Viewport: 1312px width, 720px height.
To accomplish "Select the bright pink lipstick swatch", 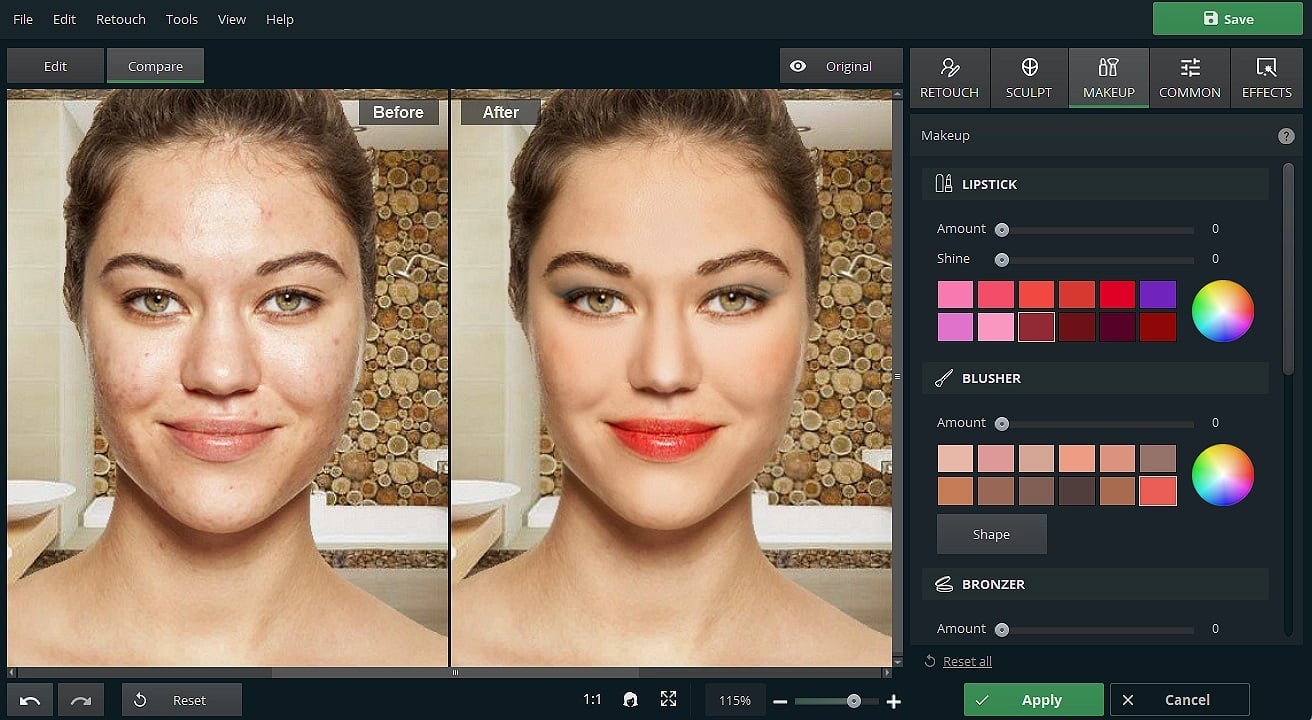I will click(955, 294).
